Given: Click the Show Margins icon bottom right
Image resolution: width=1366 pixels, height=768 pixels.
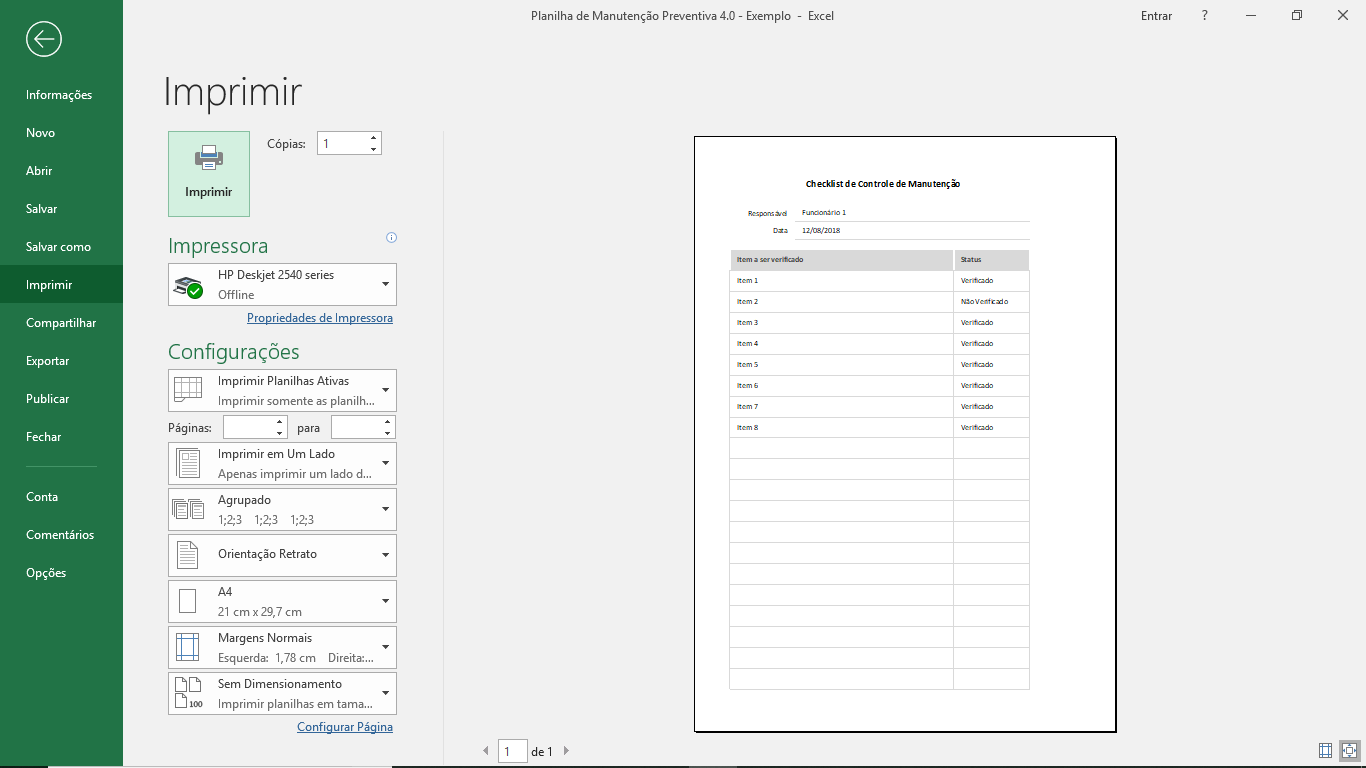Looking at the screenshot, I should pos(1325,750).
